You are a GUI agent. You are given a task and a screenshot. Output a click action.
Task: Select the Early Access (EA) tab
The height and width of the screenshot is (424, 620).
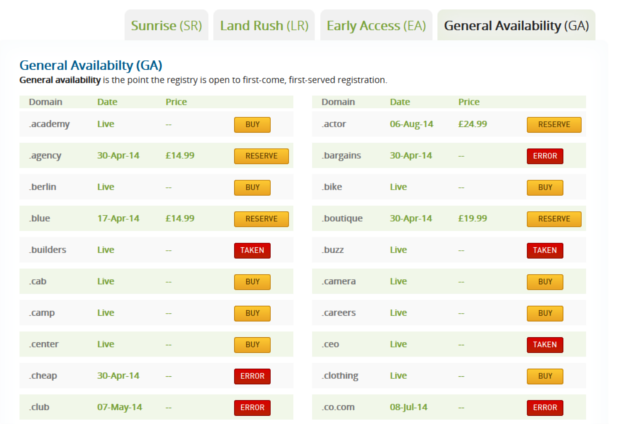pos(376,25)
